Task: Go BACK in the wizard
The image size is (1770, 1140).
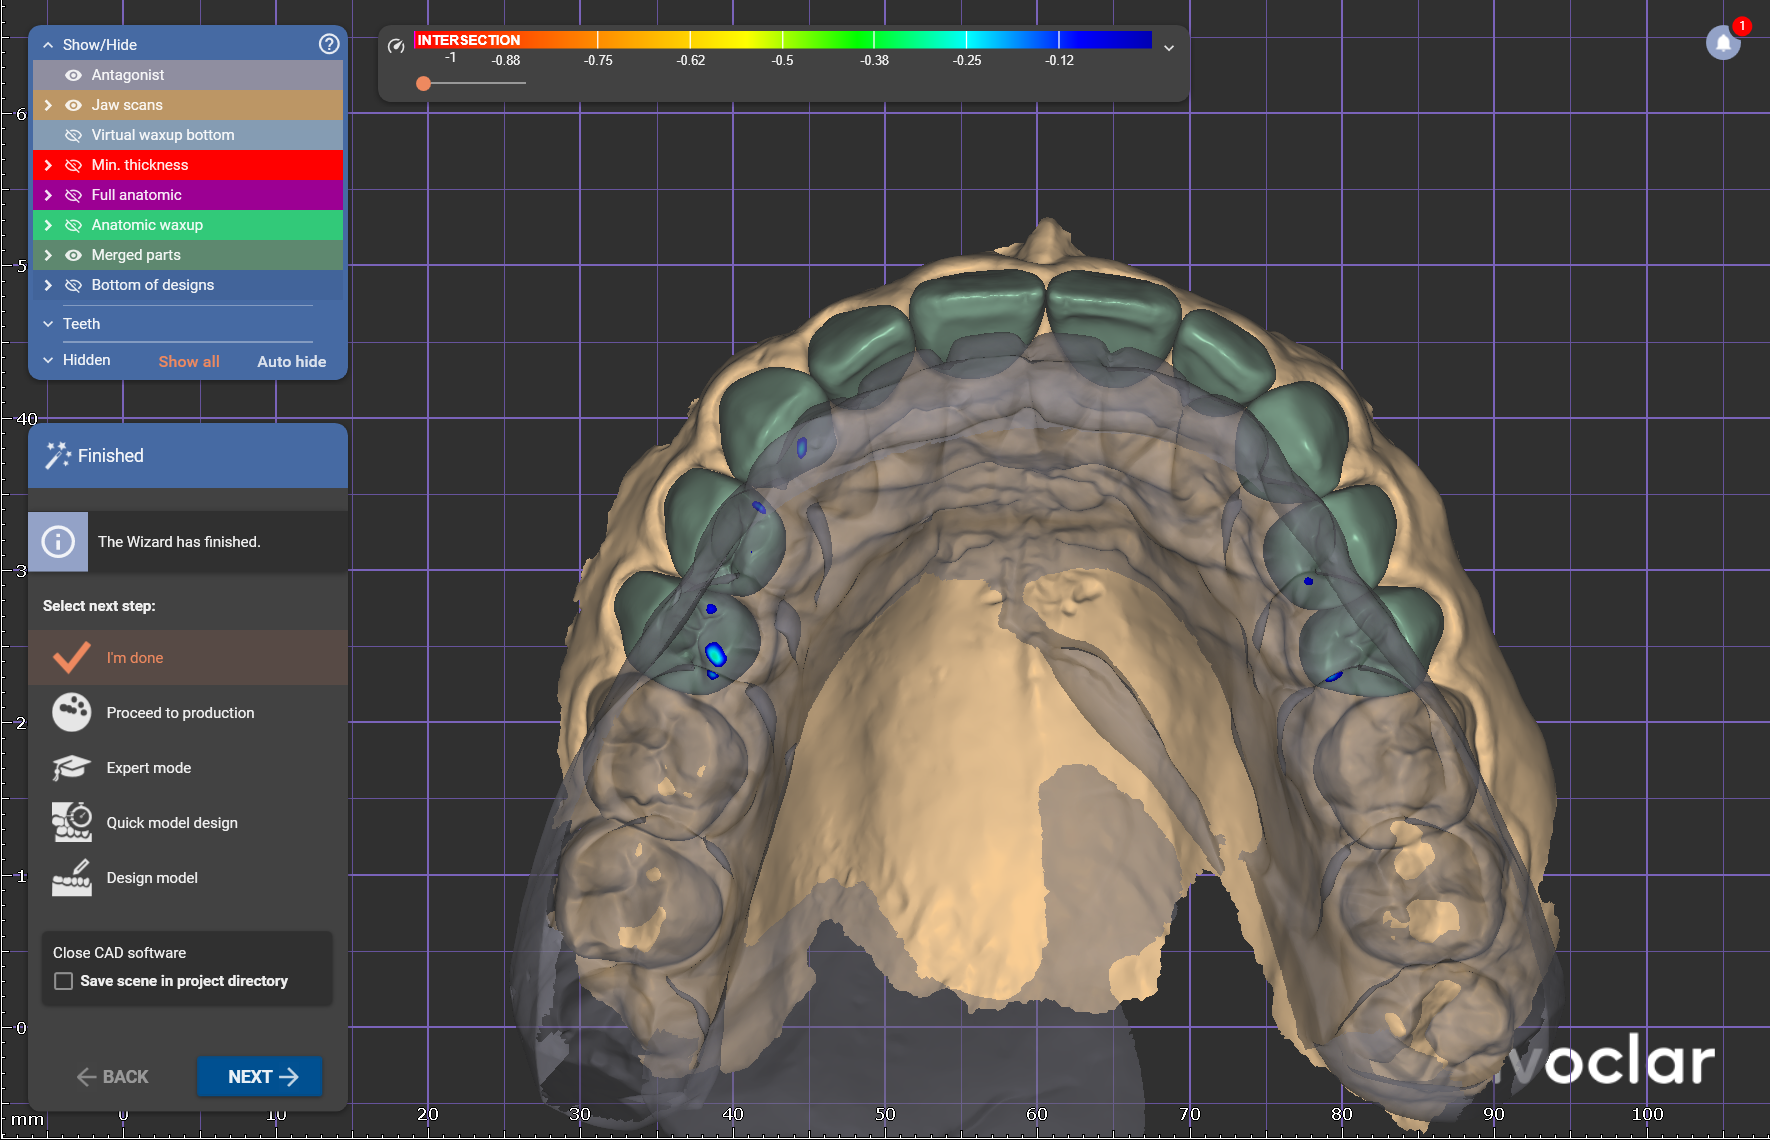Action: [x=113, y=1077]
